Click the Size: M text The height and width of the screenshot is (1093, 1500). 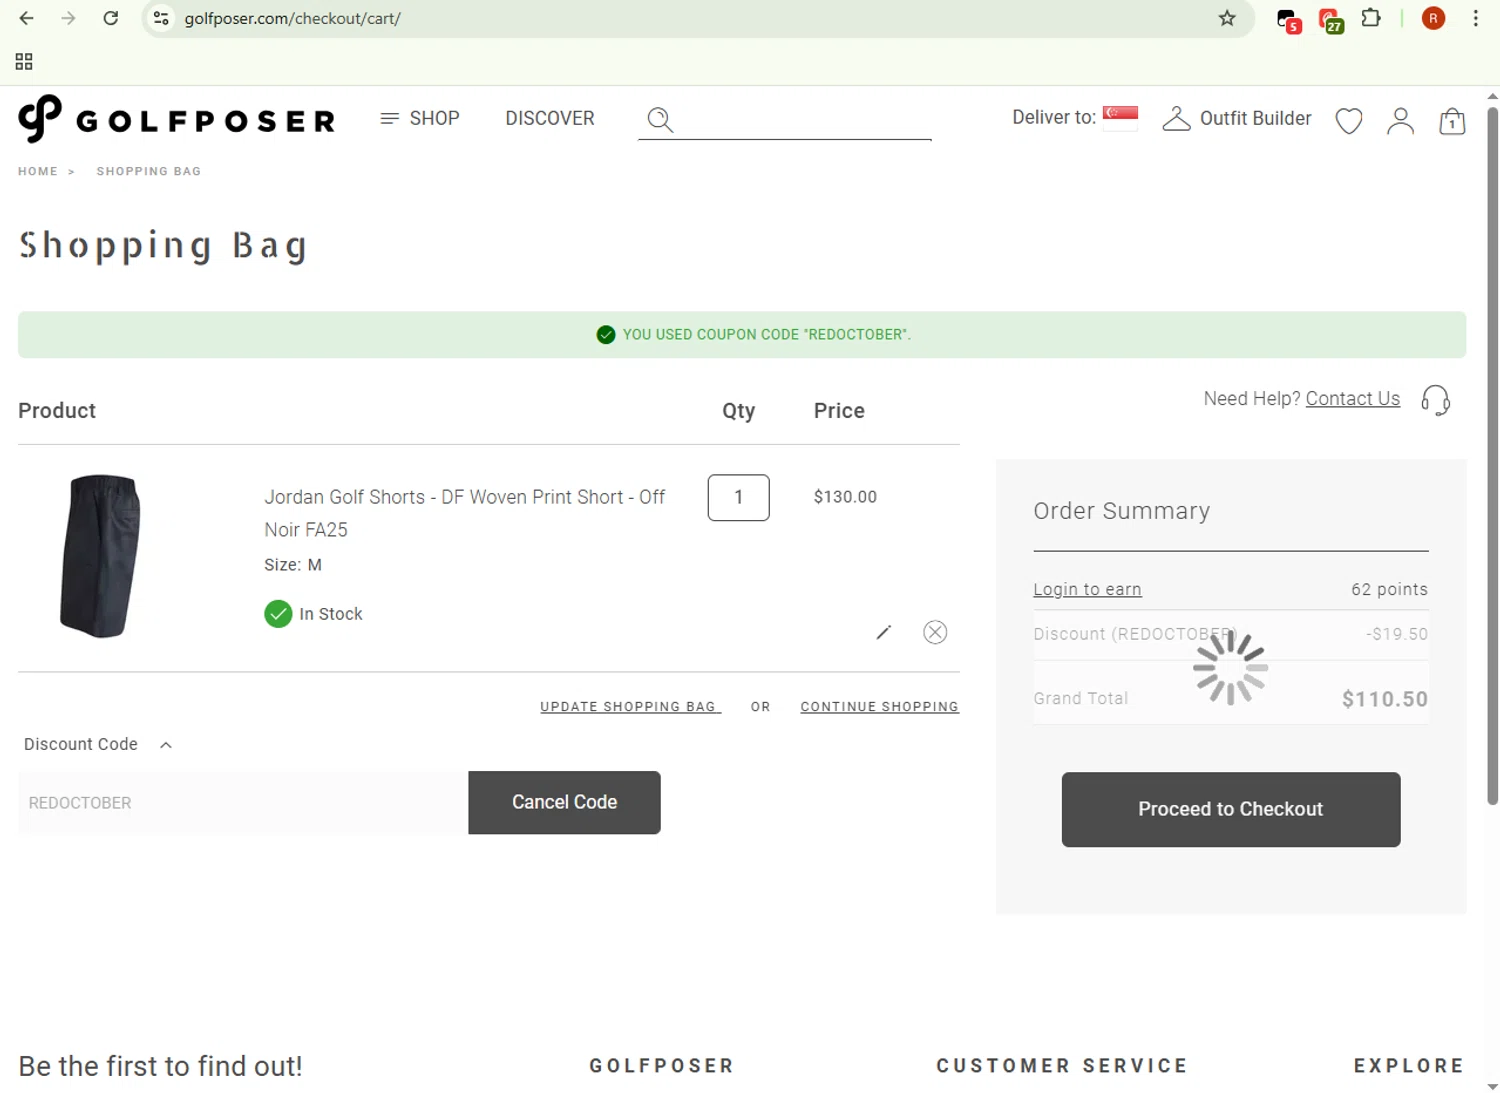[293, 565]
